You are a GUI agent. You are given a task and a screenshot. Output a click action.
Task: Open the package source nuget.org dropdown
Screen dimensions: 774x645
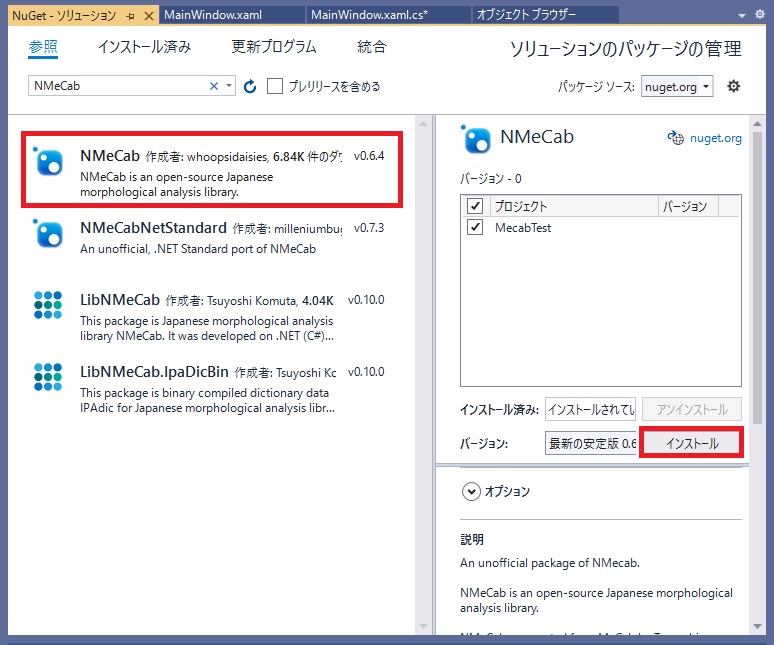pos(677,86)
